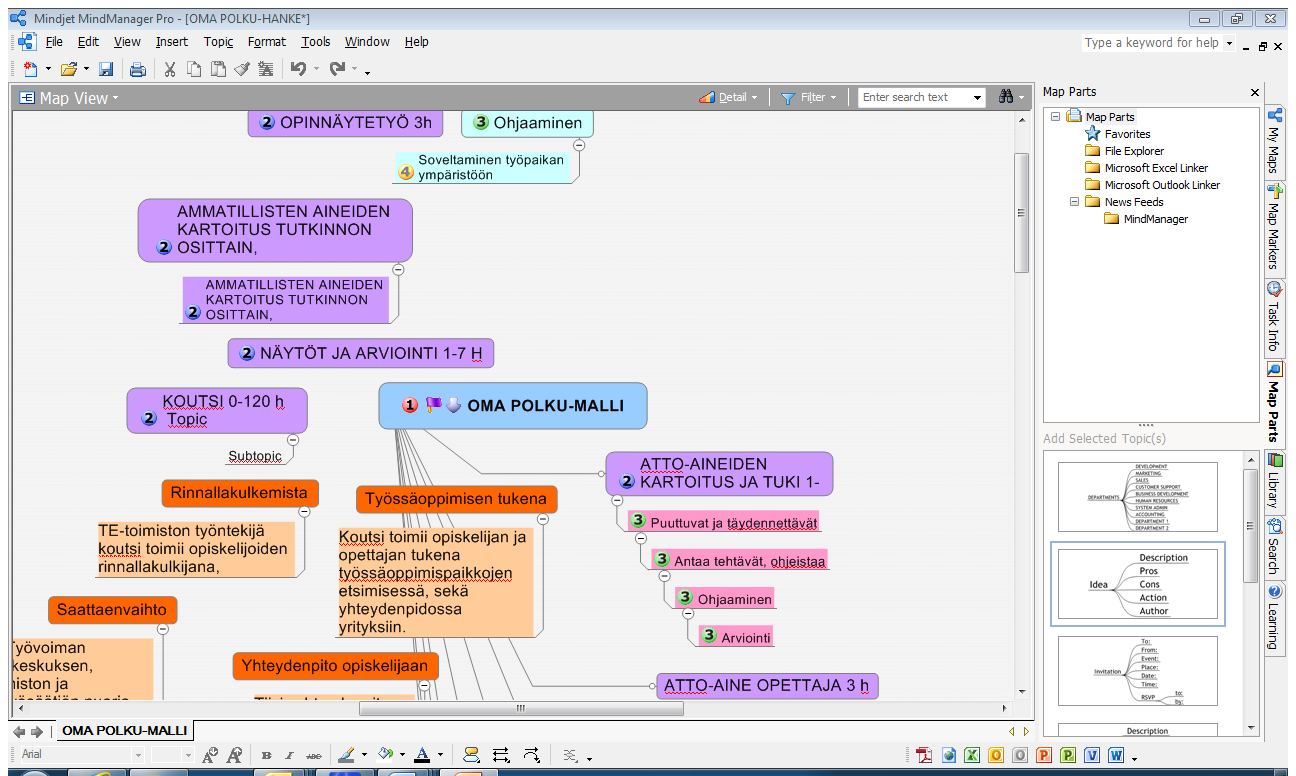This screenshot has width=1296, height=776.
Task: Select the Microsoft Excel Linker folder
Action: click(x=1156, y=168)
